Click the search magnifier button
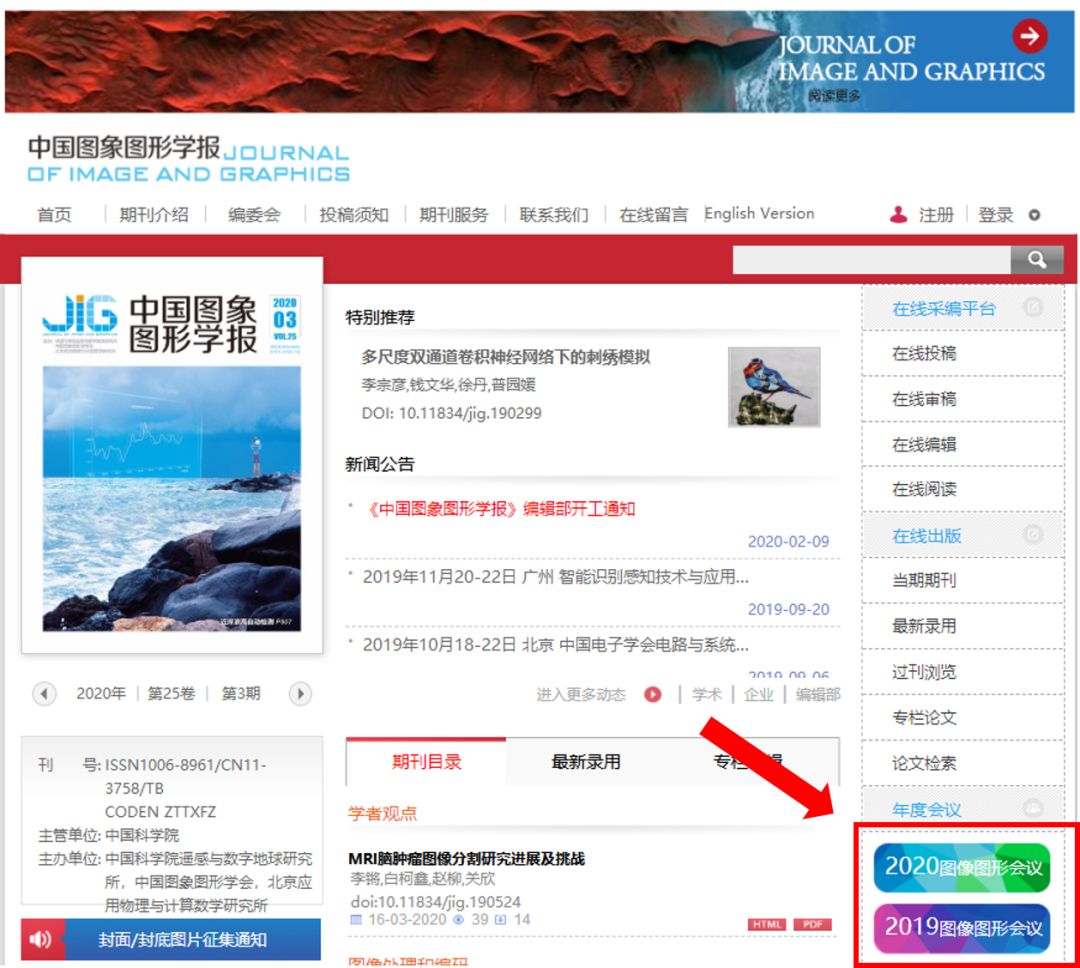The height and width of the screenshot is (968, 1080). [x=1037, y=260]
